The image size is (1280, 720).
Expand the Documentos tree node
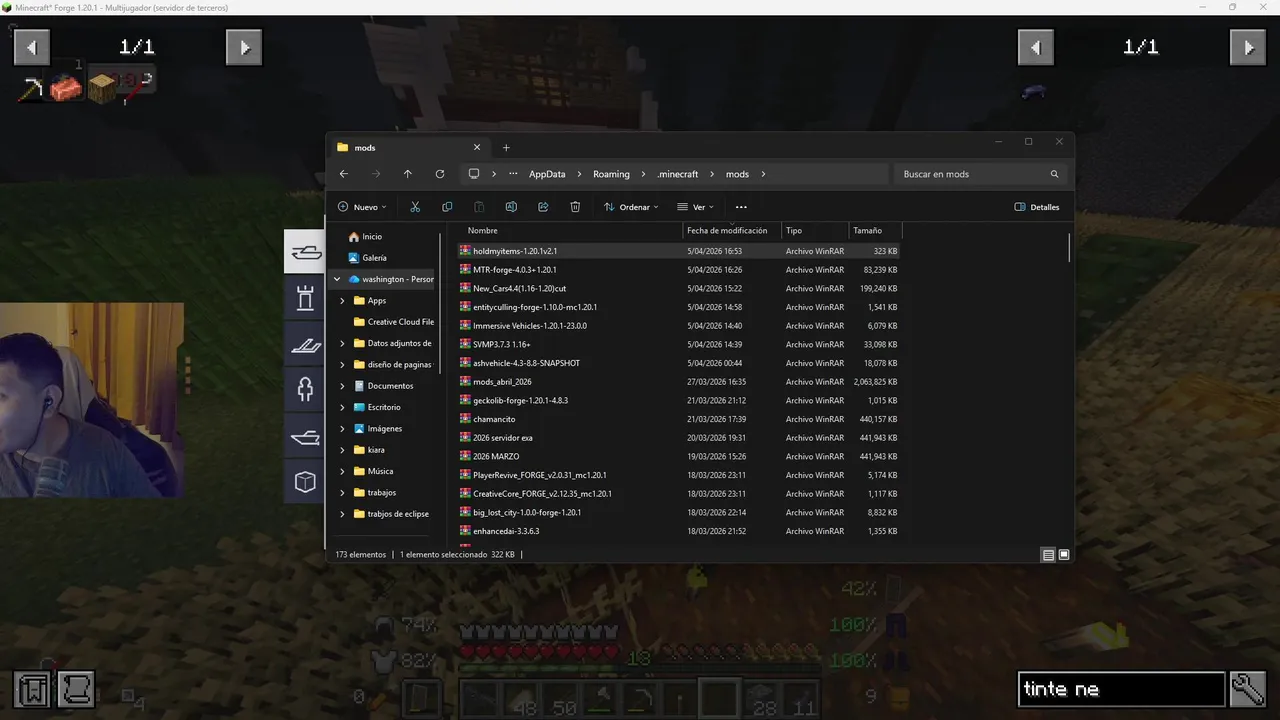(343, 386)
